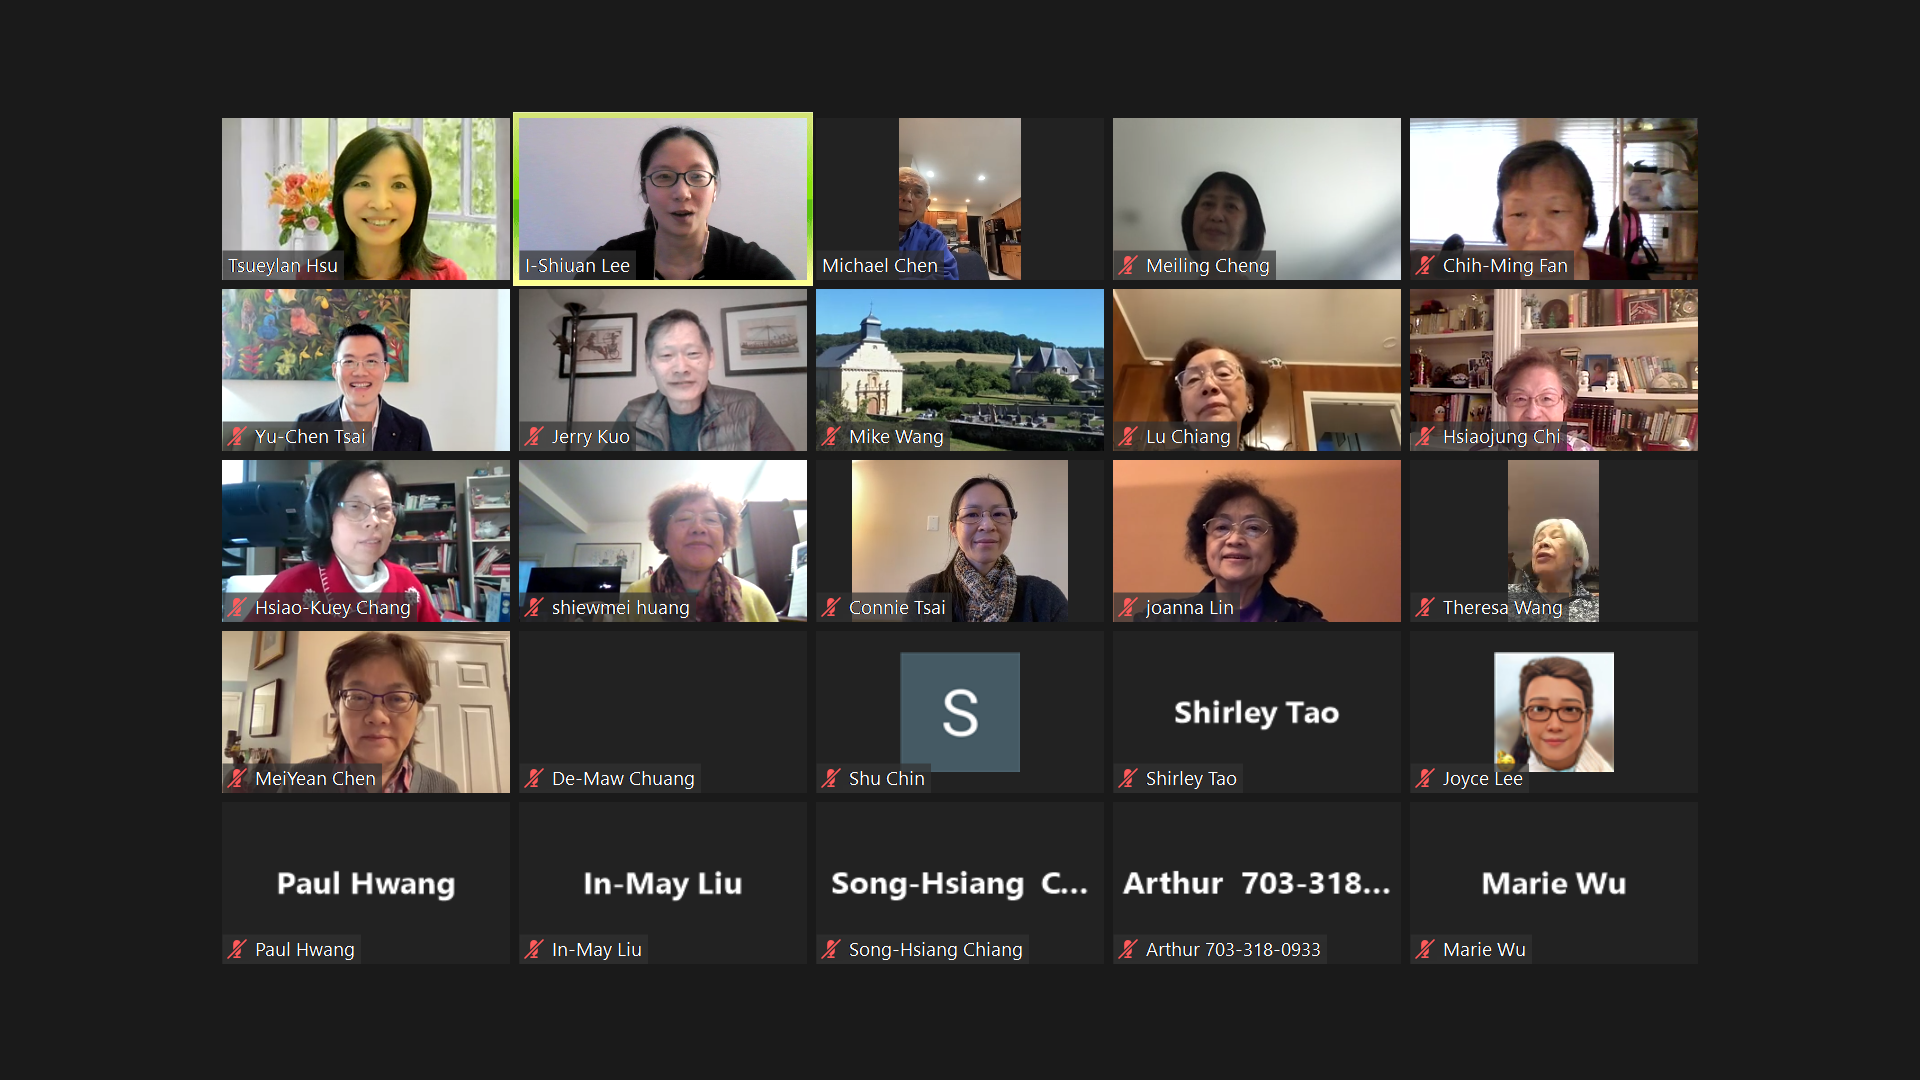The height and width of the screenshot is (1080, 1920).
Task: Select Tsueylan Hsu's video tile
Action: pyautogui.click(x=366, y=199)
